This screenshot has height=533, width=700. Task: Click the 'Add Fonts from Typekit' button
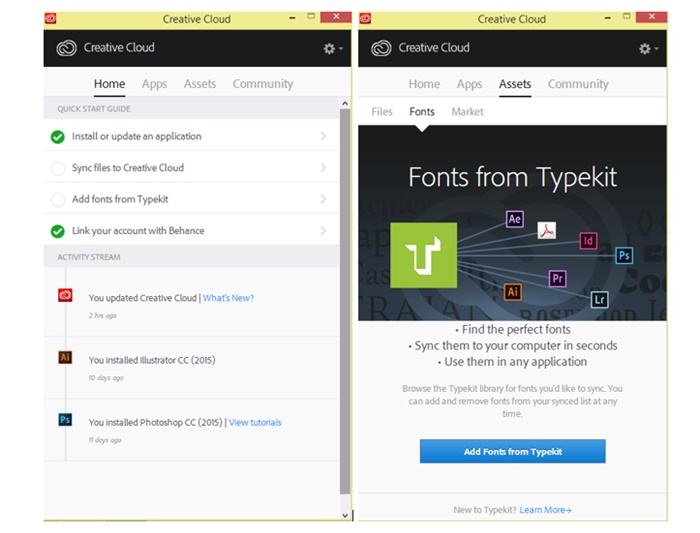[512, 451]
